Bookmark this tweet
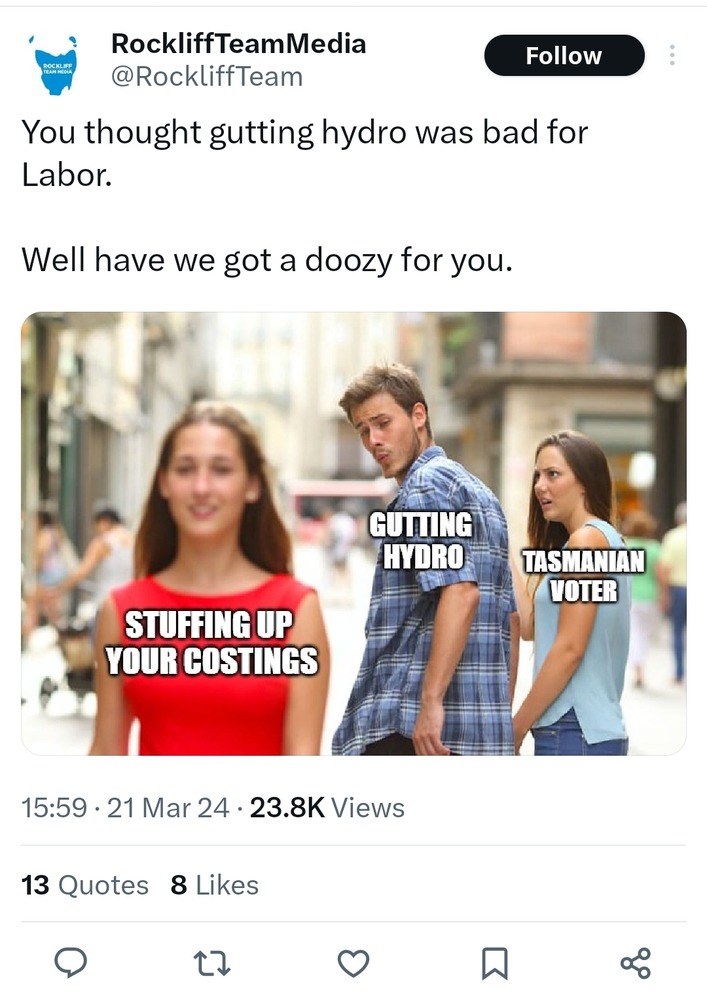707x1000 pixels. (x=495, y=963)
